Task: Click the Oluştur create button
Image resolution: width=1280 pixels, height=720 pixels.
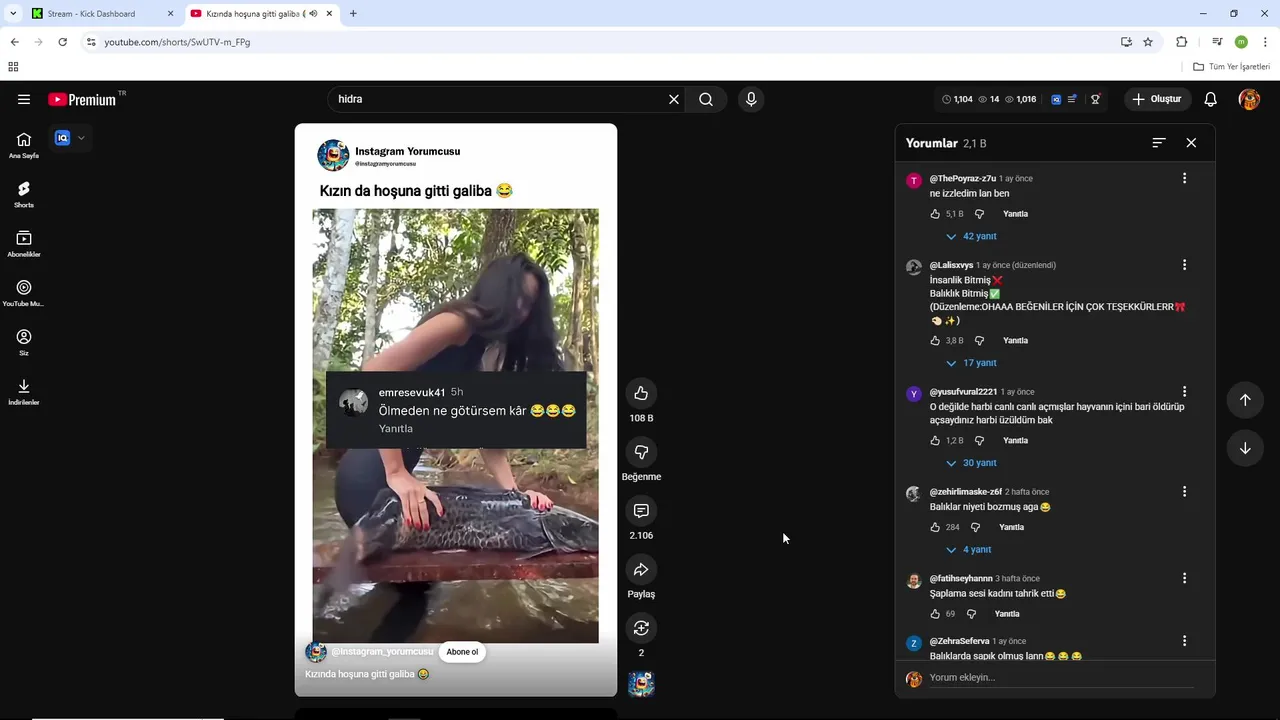Action: (1156, 99)
